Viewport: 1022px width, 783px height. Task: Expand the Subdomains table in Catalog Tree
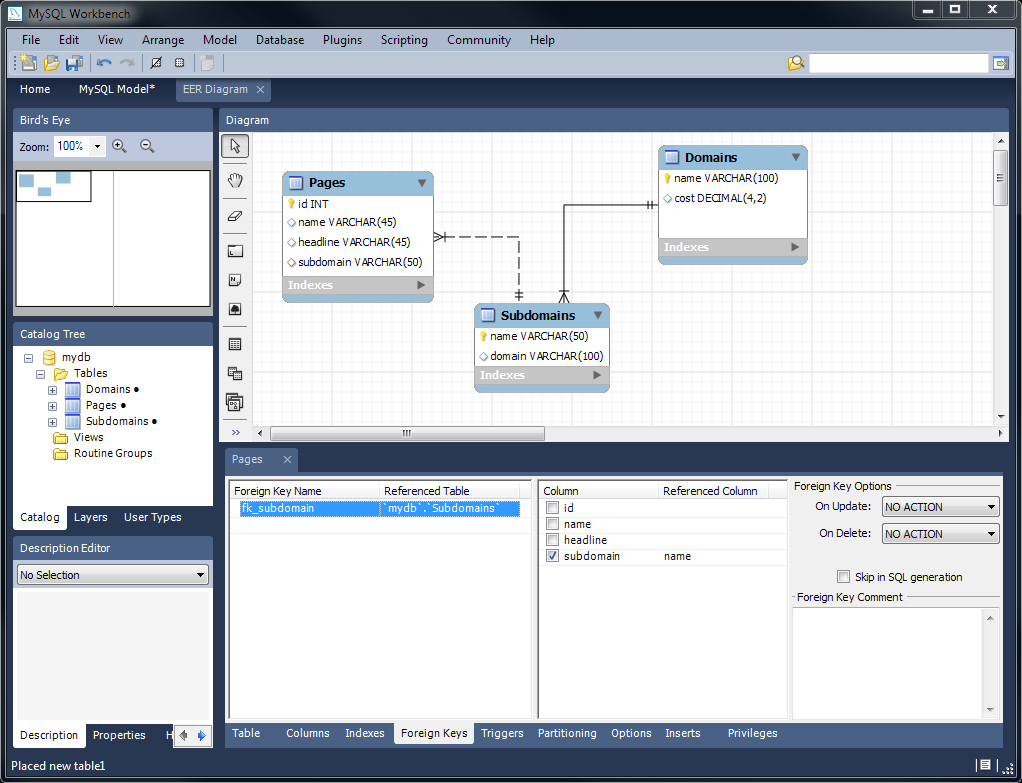[x=53, y=422]
